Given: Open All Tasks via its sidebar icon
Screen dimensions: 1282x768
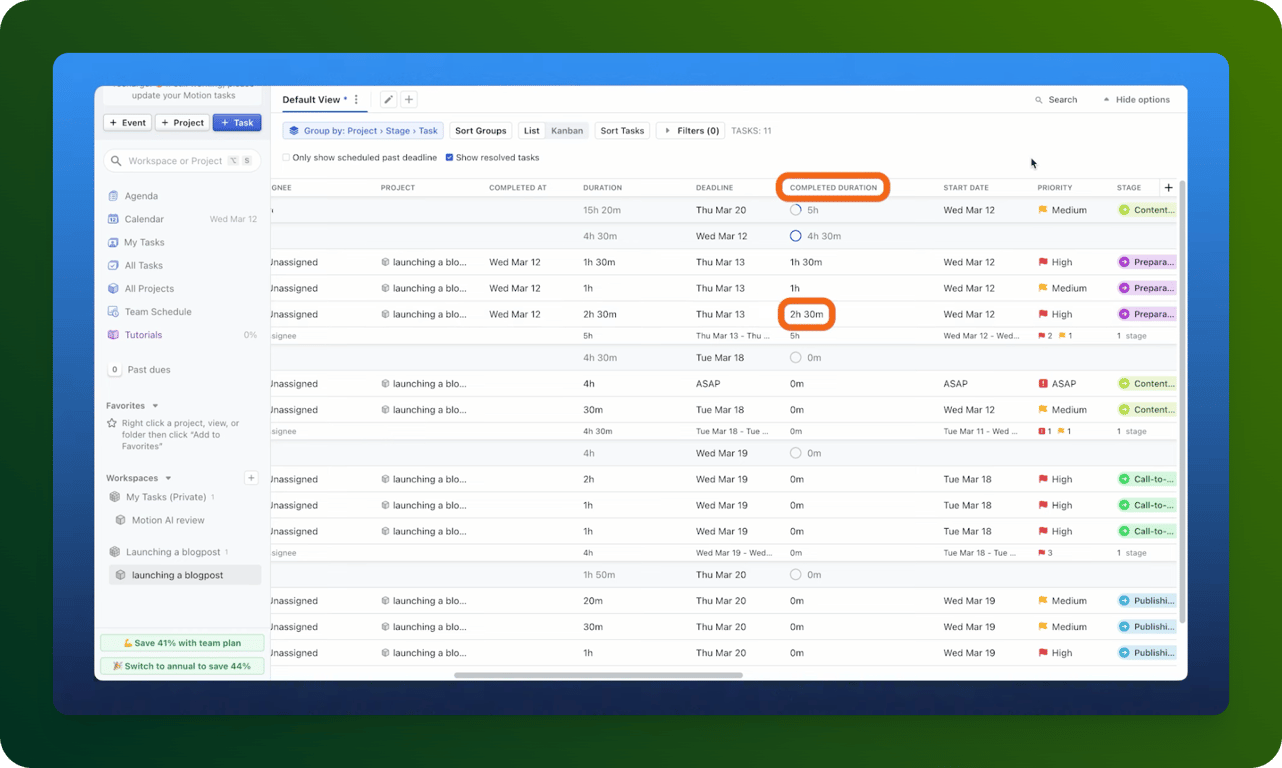Looking at the screenshot, I should point(113,265).
